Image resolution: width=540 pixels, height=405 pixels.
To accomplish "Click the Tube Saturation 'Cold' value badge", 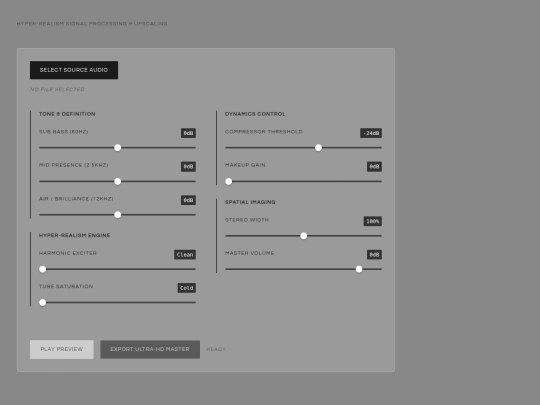I will (187, 288).
